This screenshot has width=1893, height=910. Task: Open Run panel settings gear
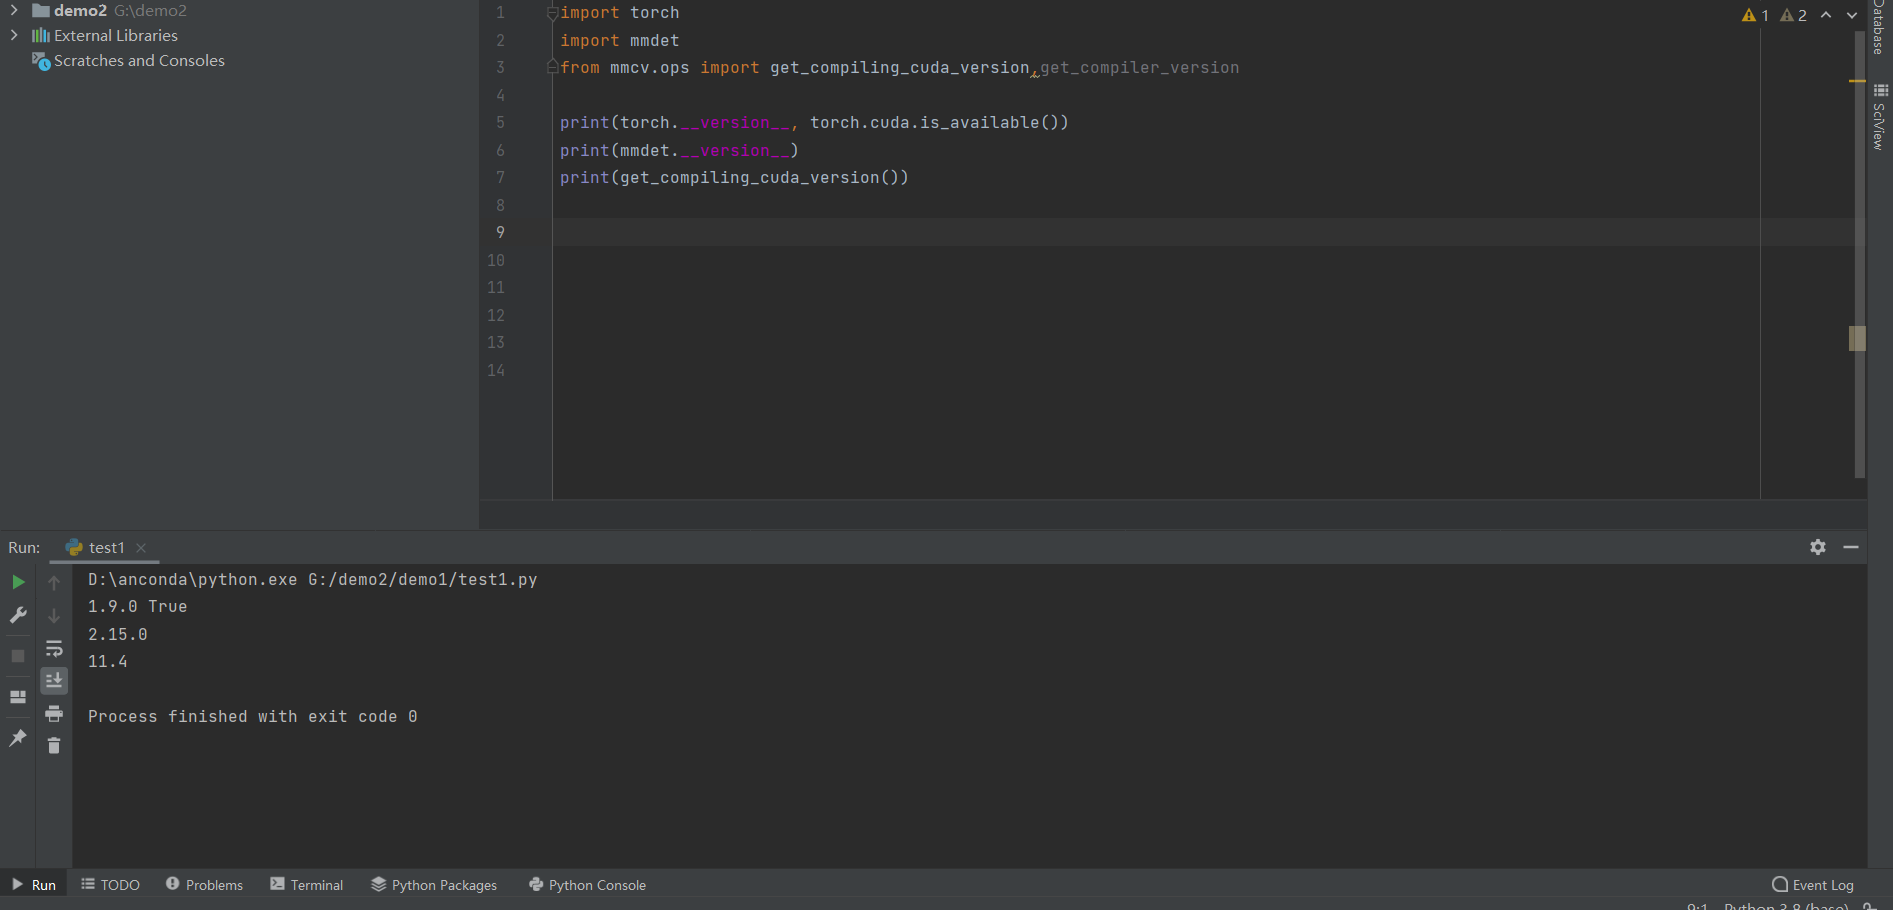[x=1818, y=547]
